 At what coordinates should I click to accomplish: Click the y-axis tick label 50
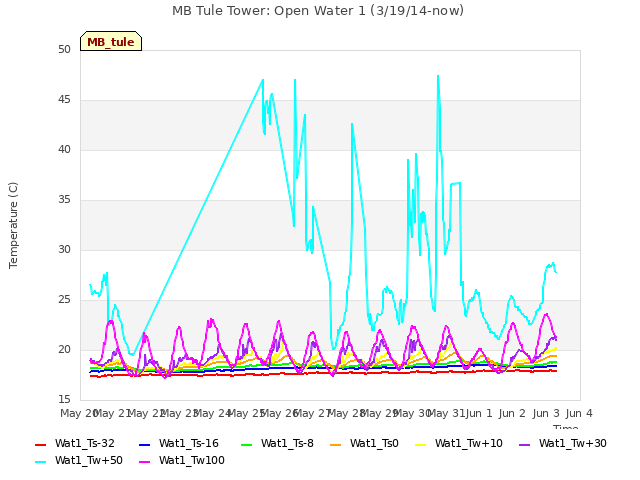(64, 50)
